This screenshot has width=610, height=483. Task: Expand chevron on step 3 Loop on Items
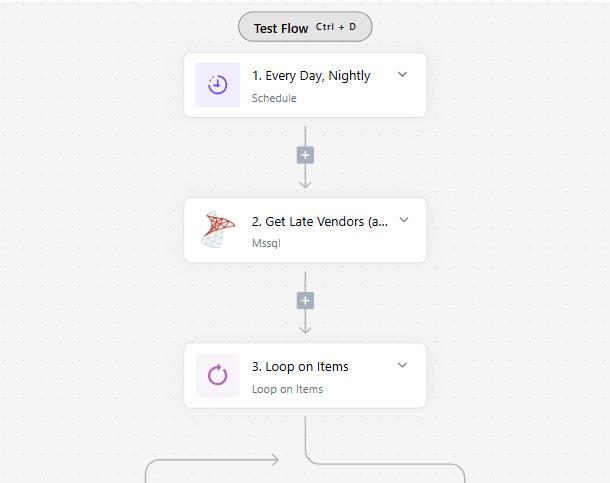click(x=402, y=366)
